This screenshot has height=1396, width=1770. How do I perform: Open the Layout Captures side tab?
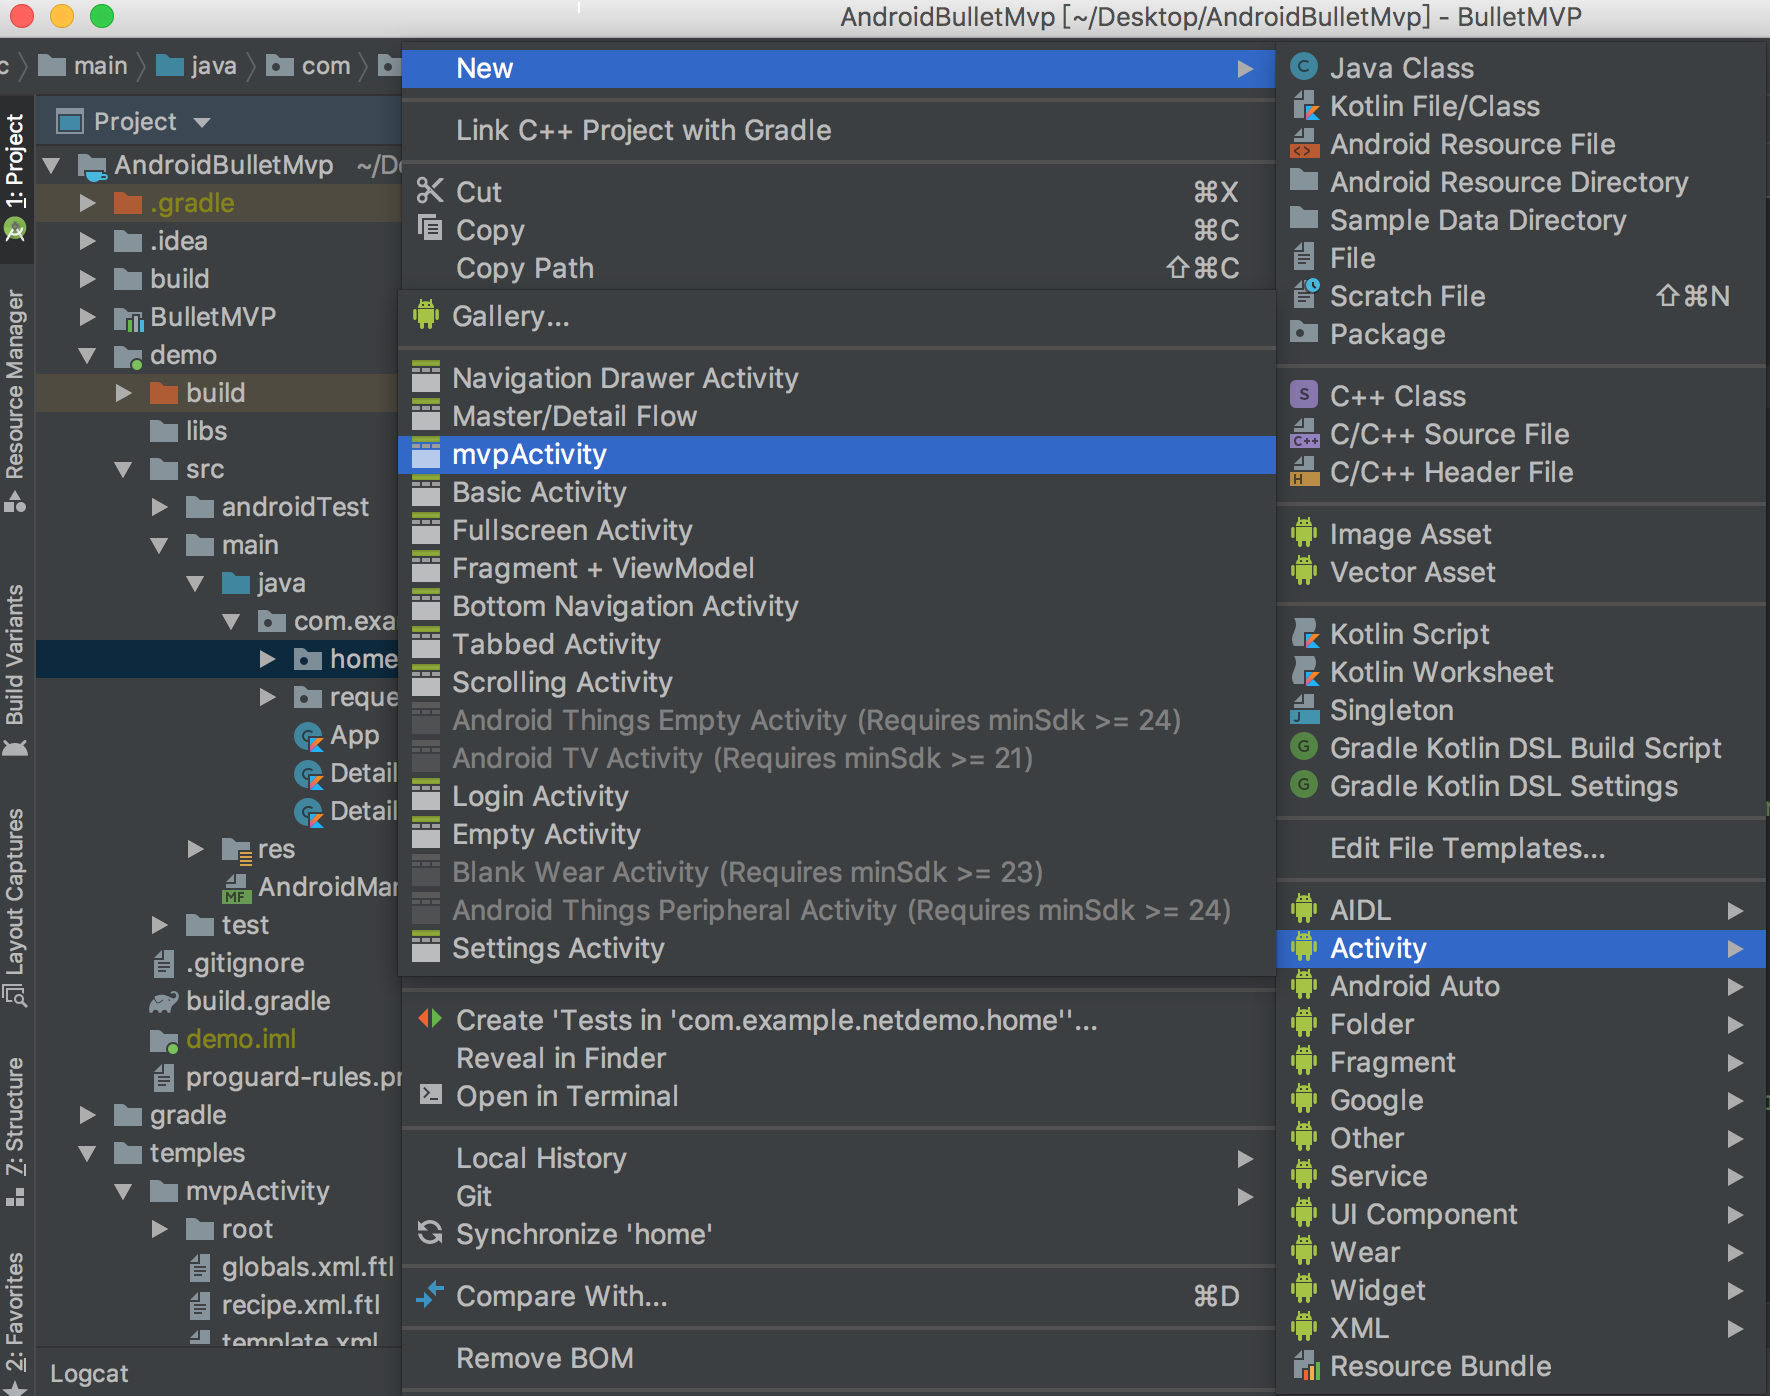[x=15, y=906]
